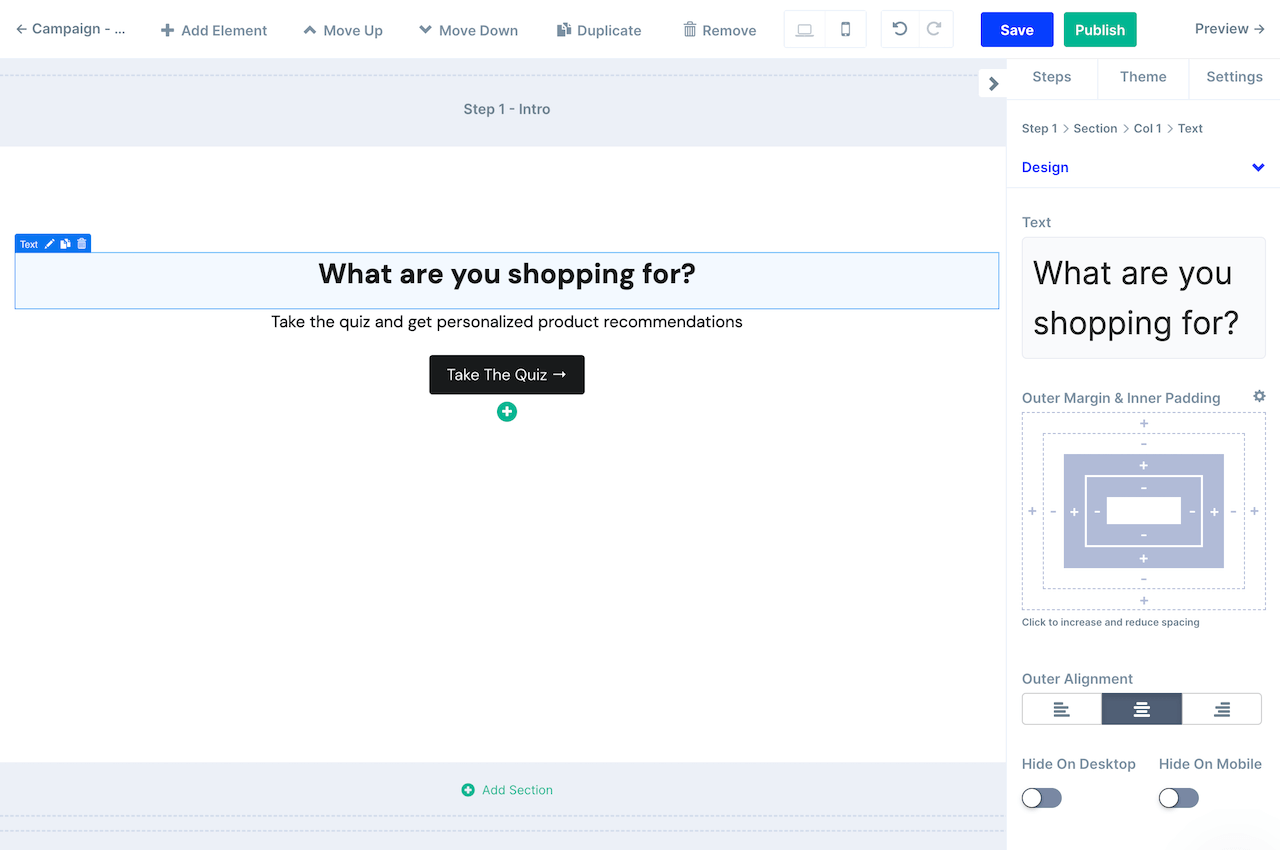Set outer alignment to right

point(1222,709)
